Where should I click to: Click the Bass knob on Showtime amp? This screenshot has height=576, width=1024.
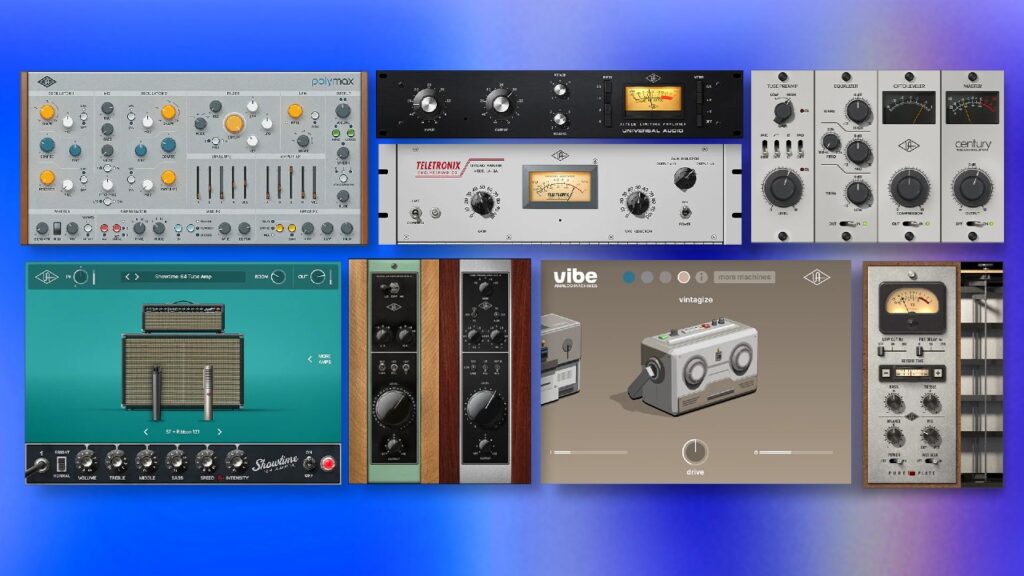coord(176,462)
